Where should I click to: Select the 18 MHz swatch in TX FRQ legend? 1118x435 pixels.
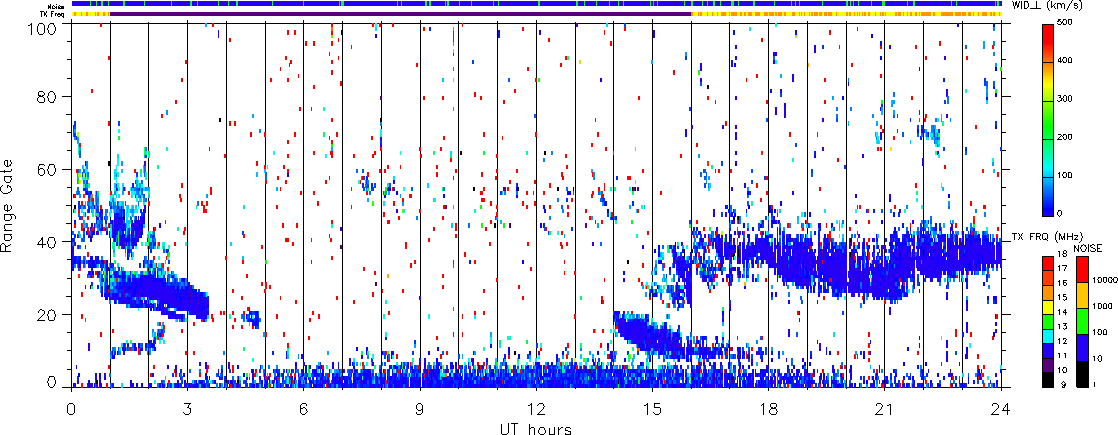point(1047,259)
